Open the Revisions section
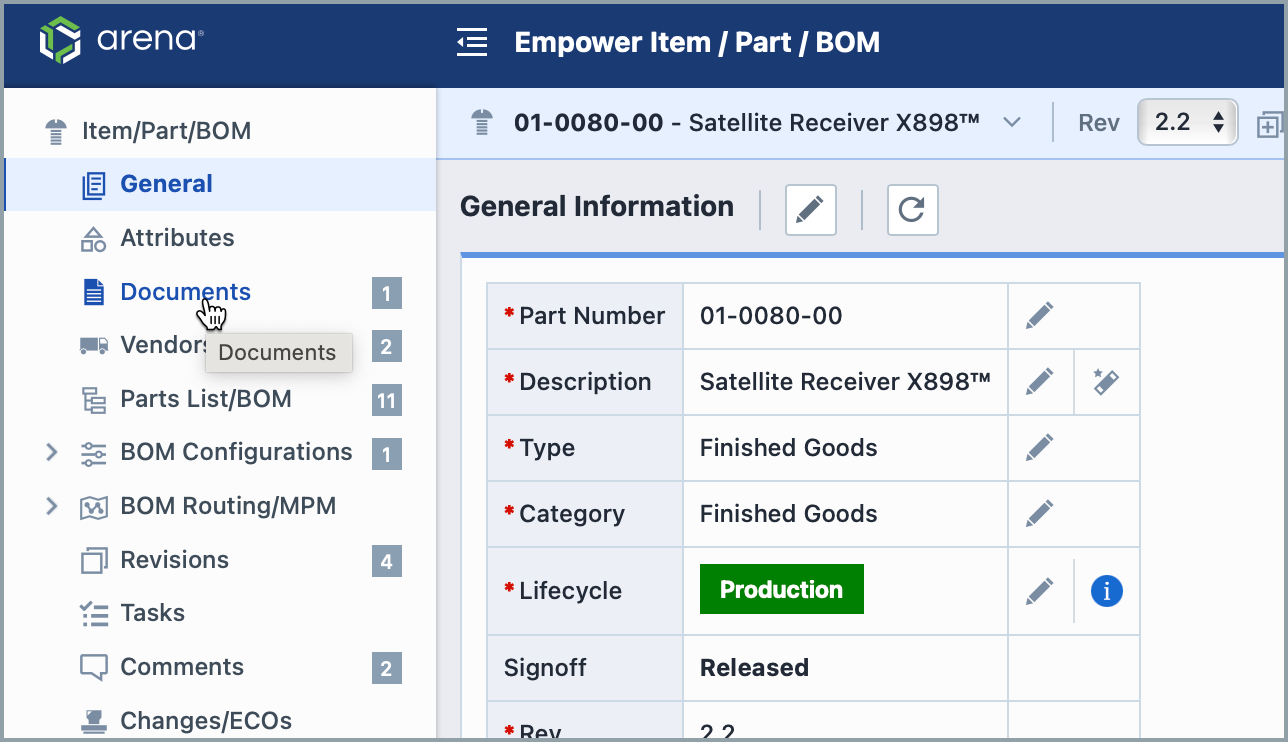This screenshot has width=1288, height=742. point(174,560)
